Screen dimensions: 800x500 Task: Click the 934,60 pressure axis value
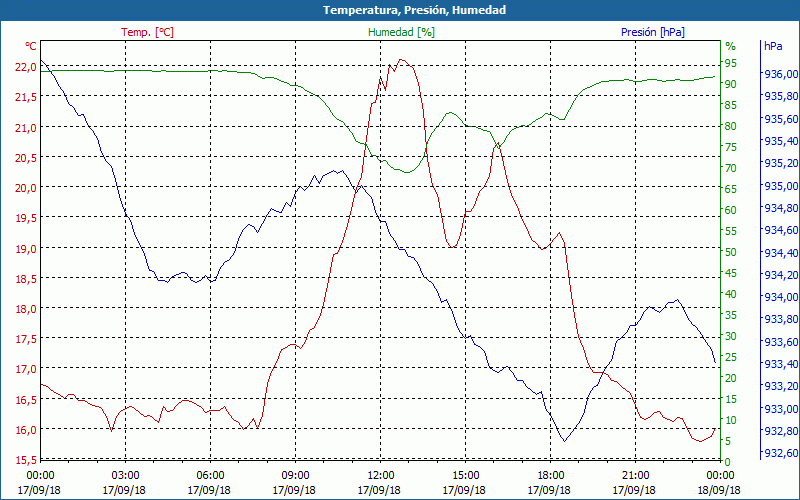click(x=781, y=230)
